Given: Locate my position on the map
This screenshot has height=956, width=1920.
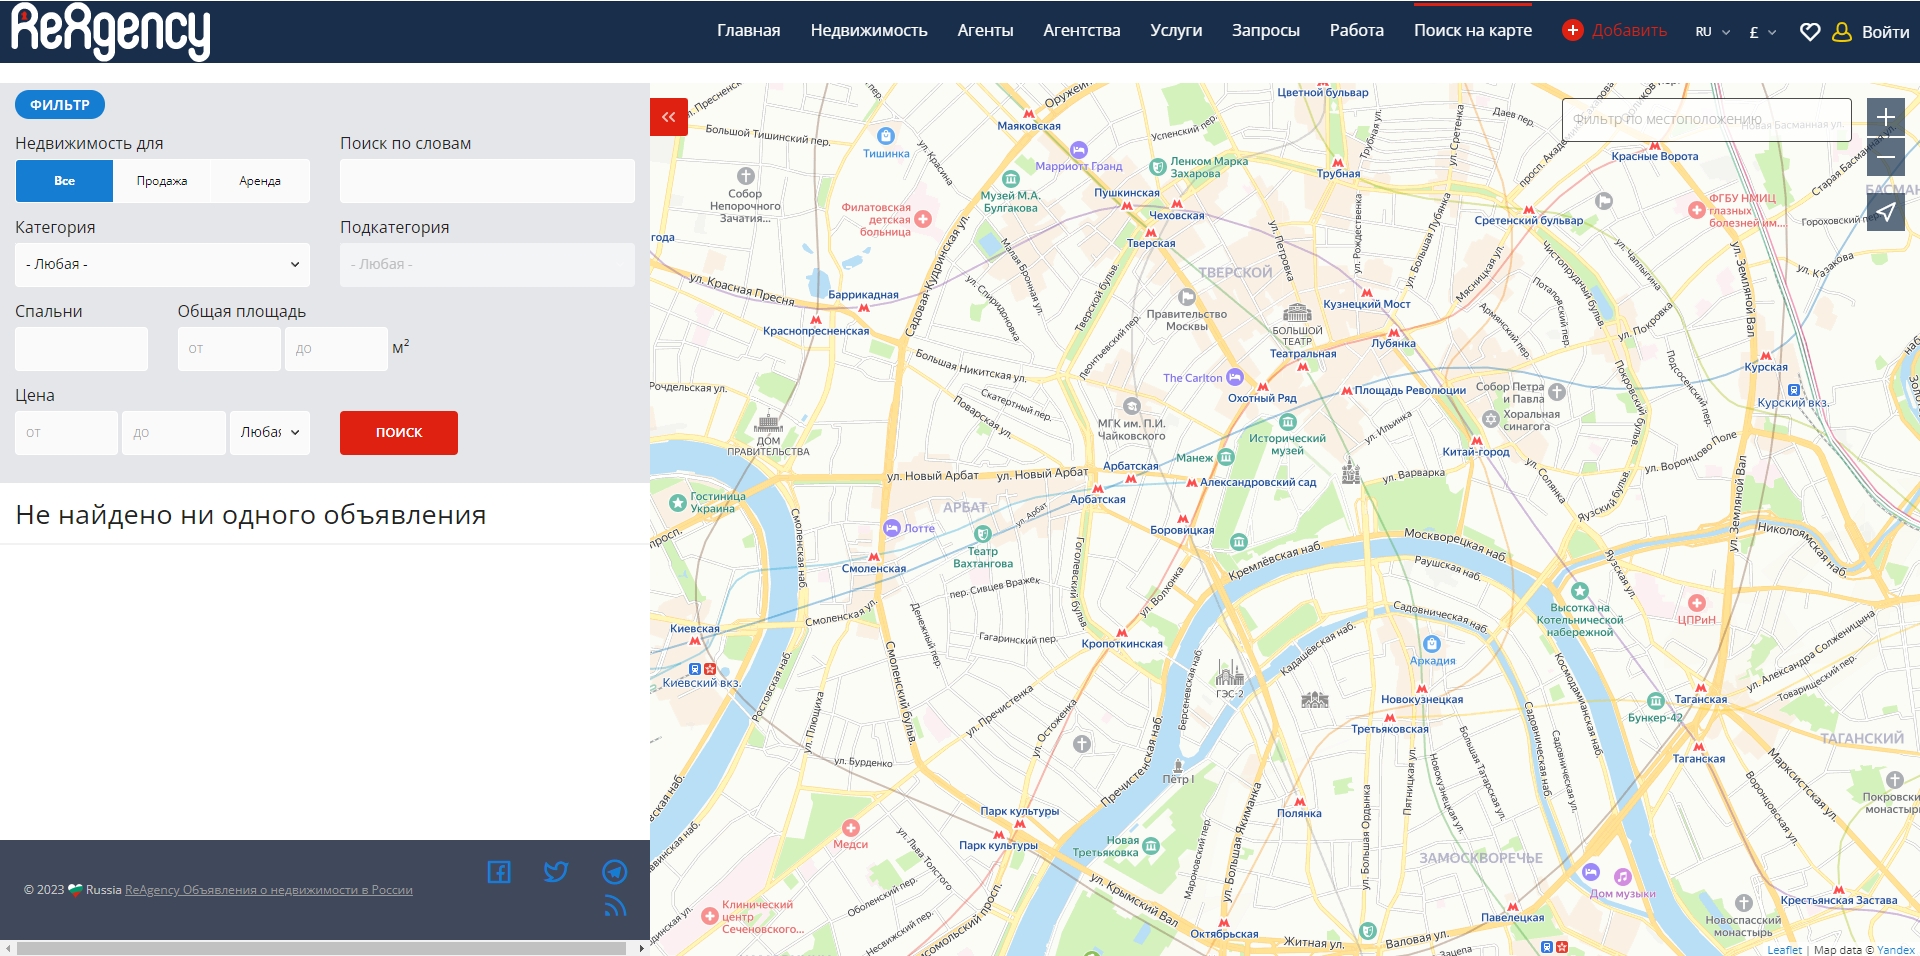Looking at the screenshot, I should coord(1885,212).
